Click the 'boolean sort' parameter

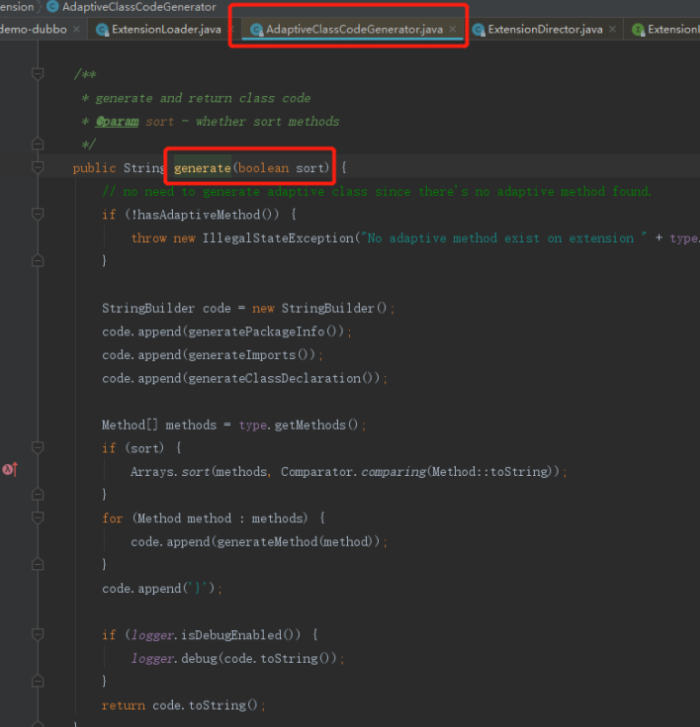[x=280, y=168]
